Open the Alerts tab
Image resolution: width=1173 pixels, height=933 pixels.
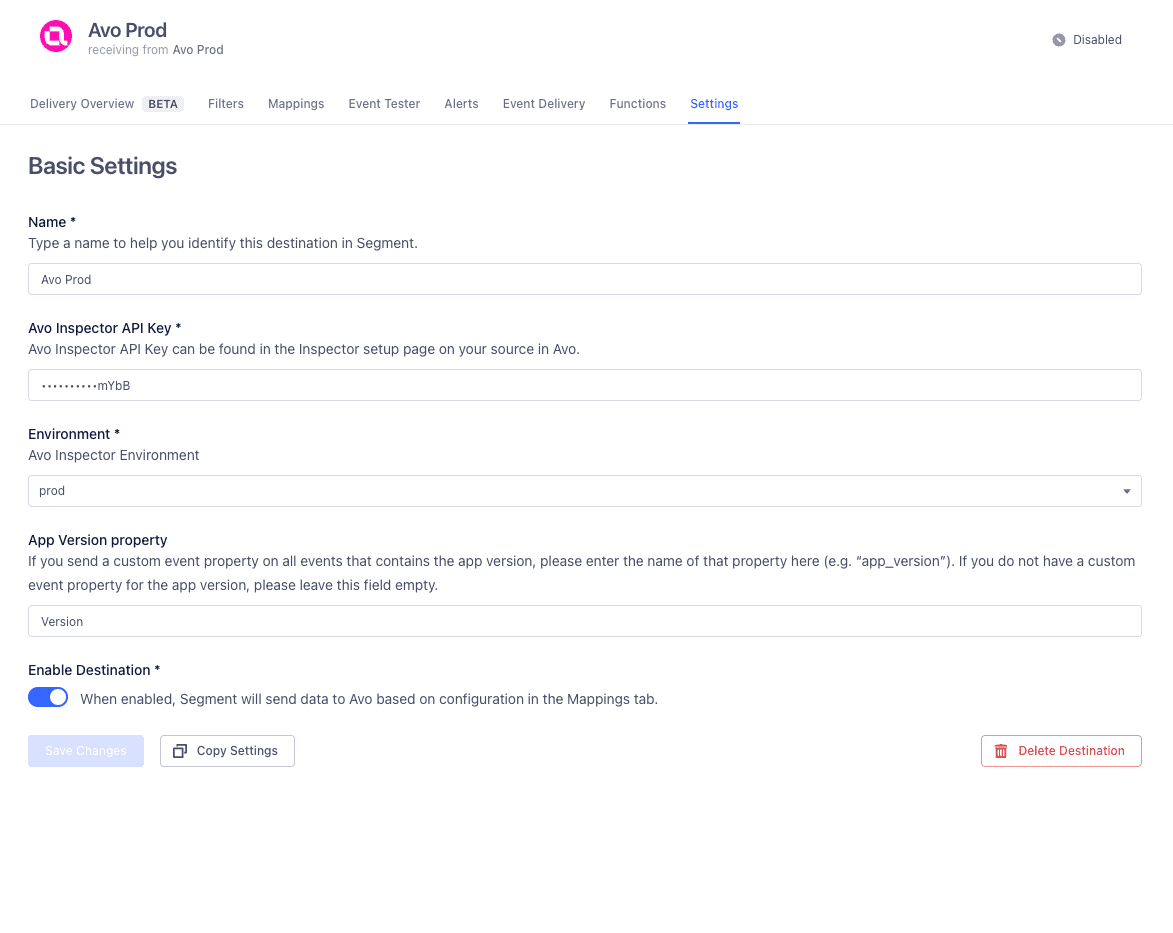(x=461, y=103)
